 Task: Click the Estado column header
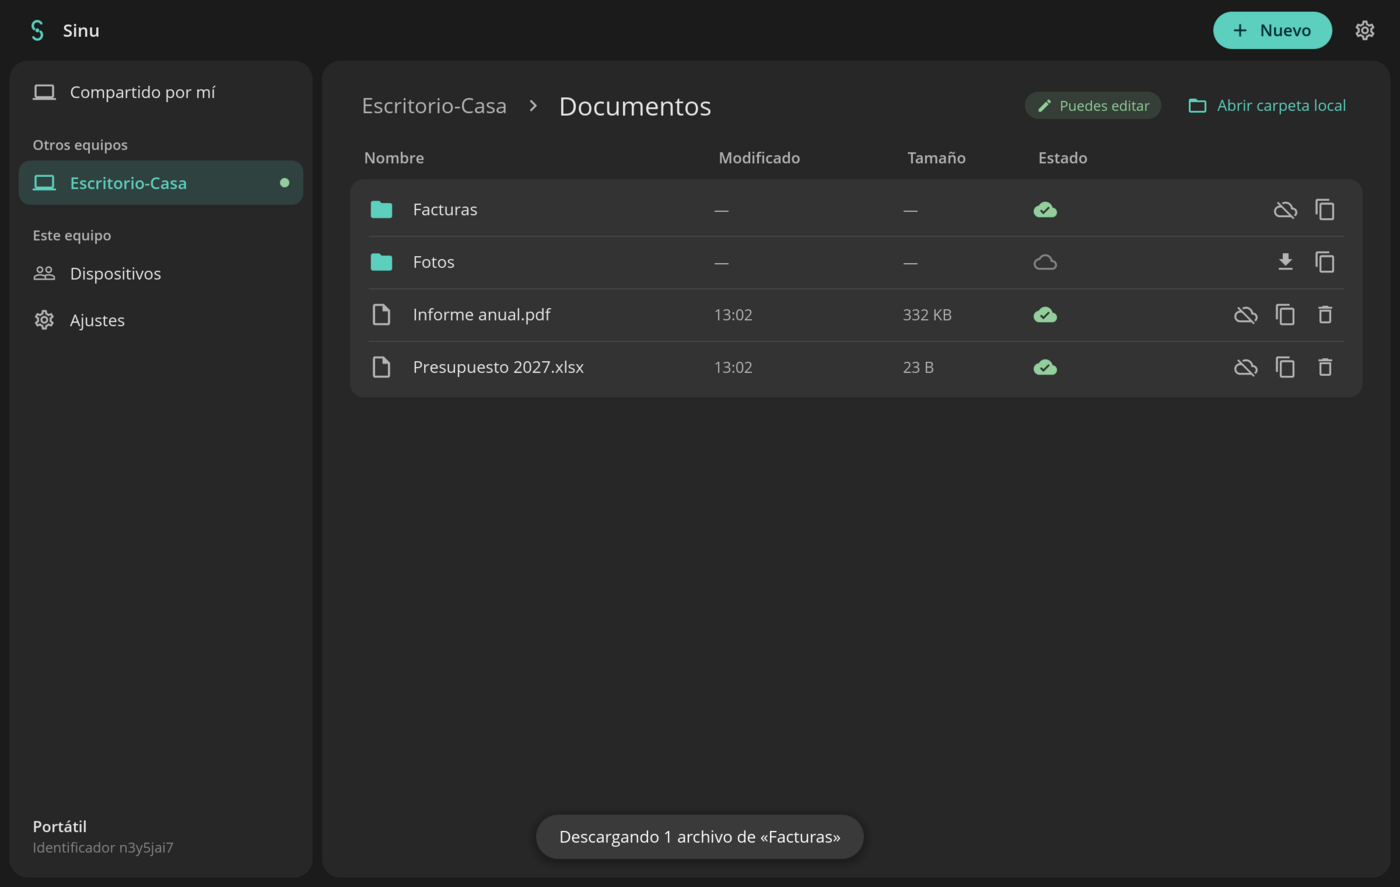(1062, 158)
